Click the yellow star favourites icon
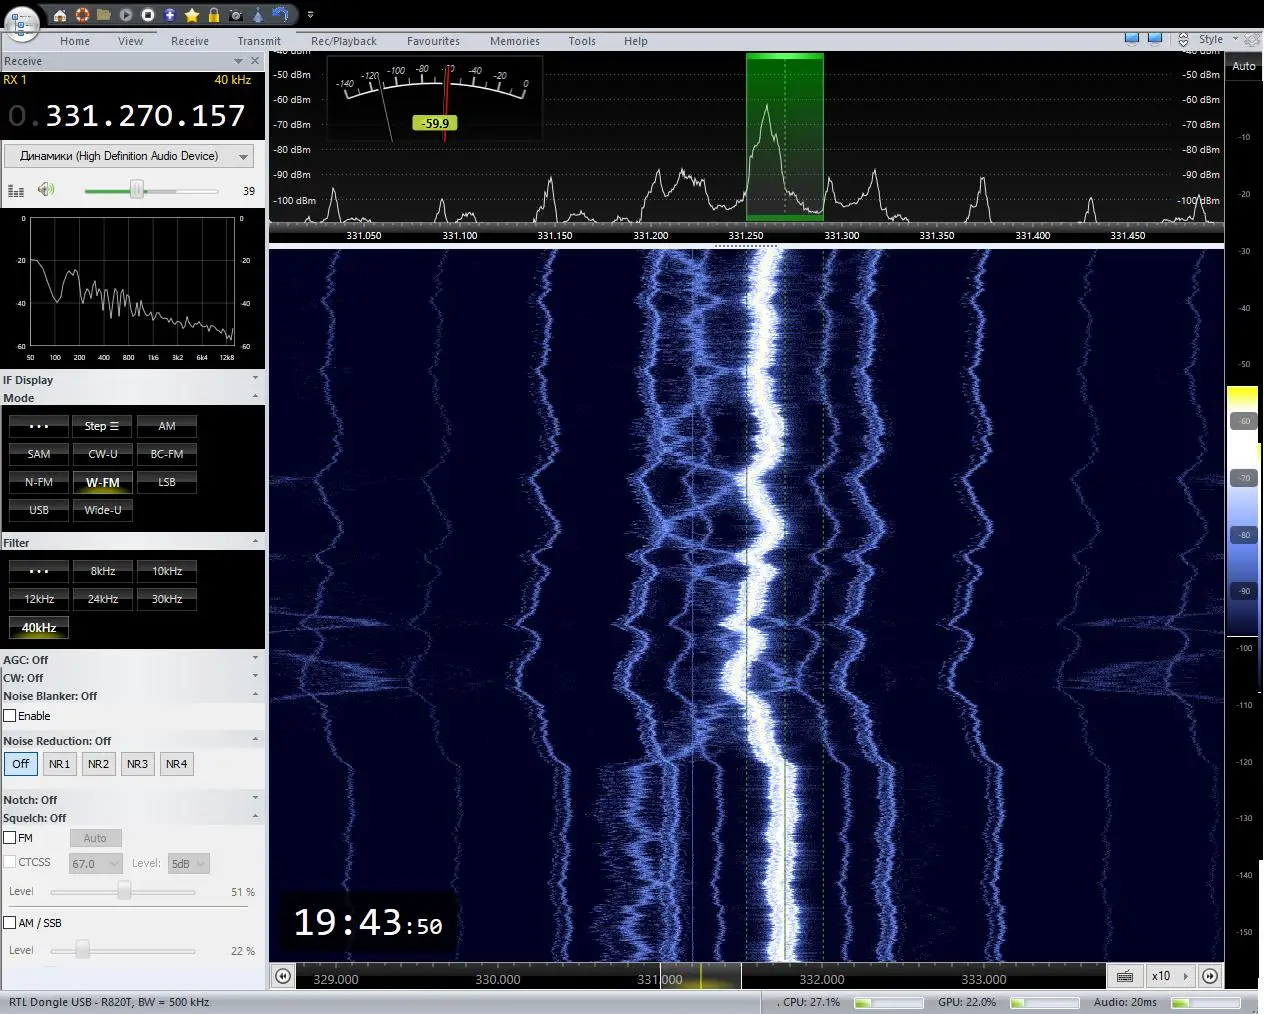 click(192, 15)
